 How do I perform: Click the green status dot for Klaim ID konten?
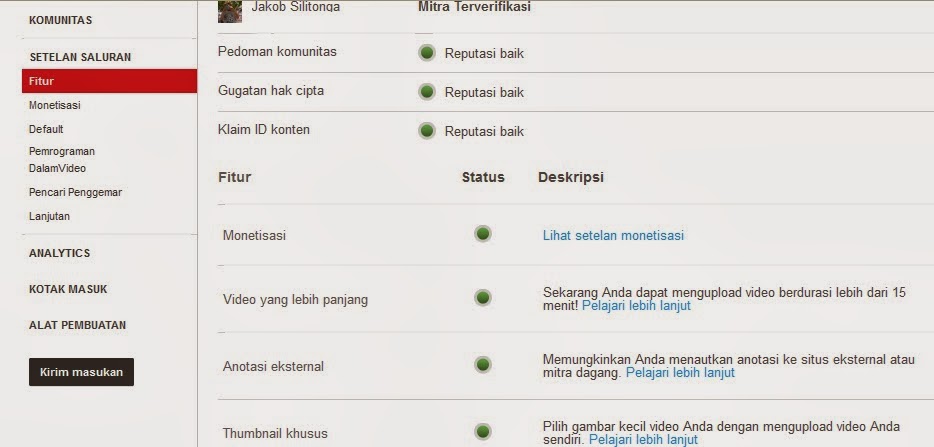tap(426, 131)
